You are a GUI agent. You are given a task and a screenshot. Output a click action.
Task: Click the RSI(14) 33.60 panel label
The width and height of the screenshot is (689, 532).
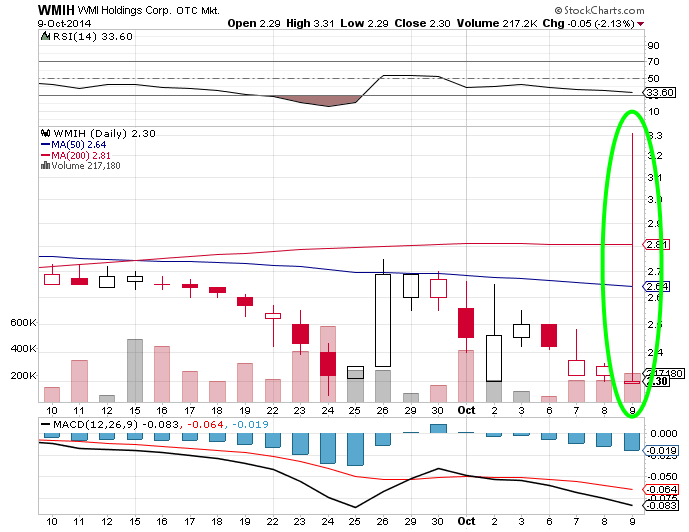[x=93, y=36]
